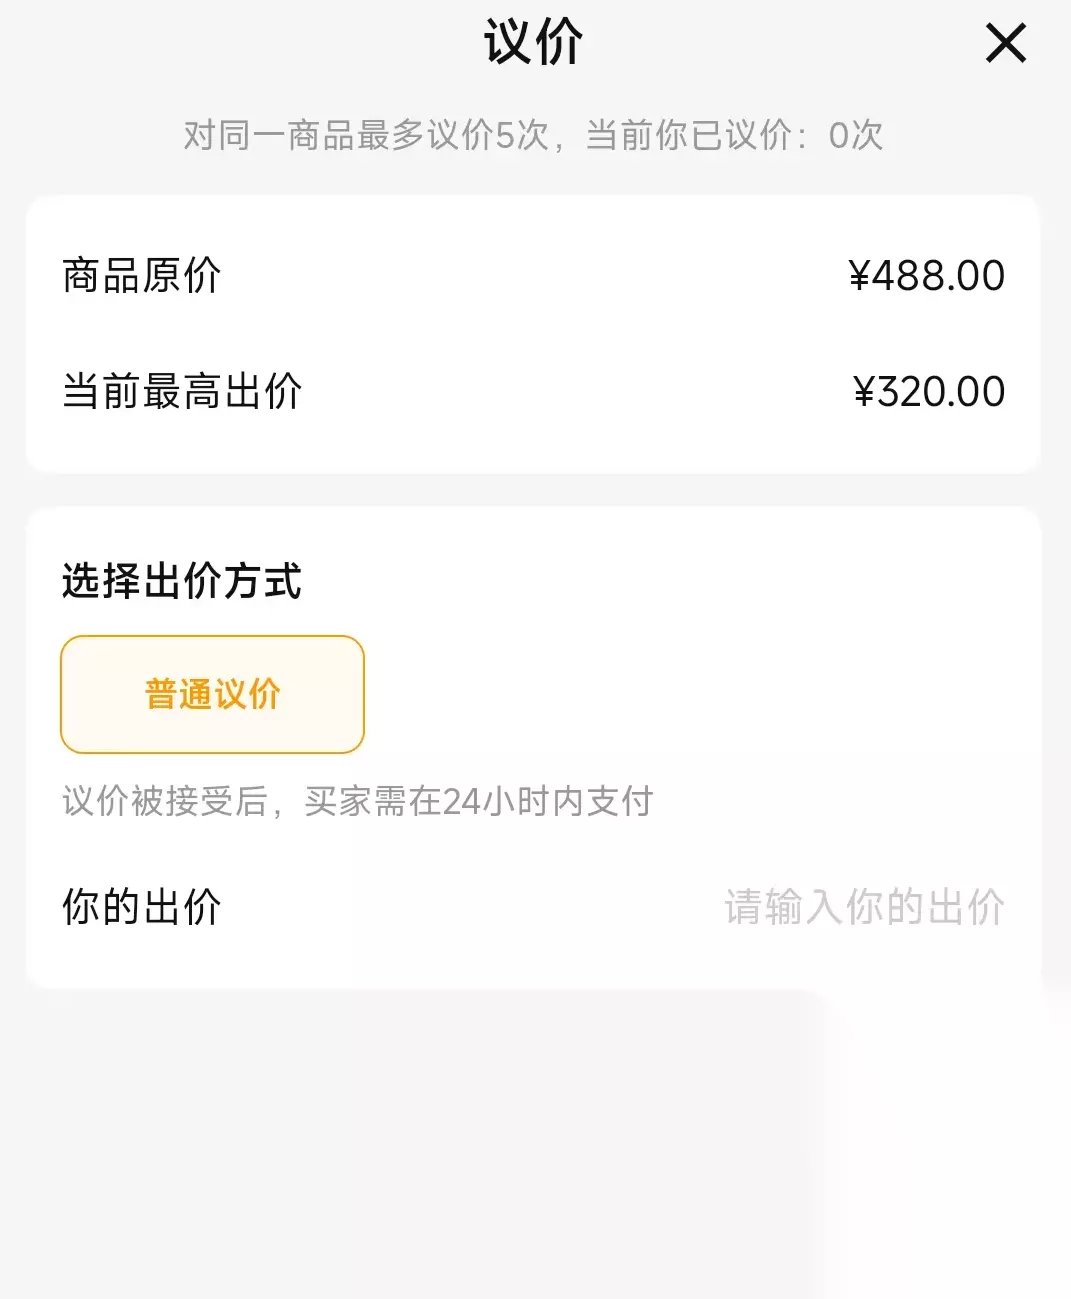Select the 普通议价 bidding method
Image resolution: width=1071 pixels, height=1299 pixels.
(x=212, y=694)
